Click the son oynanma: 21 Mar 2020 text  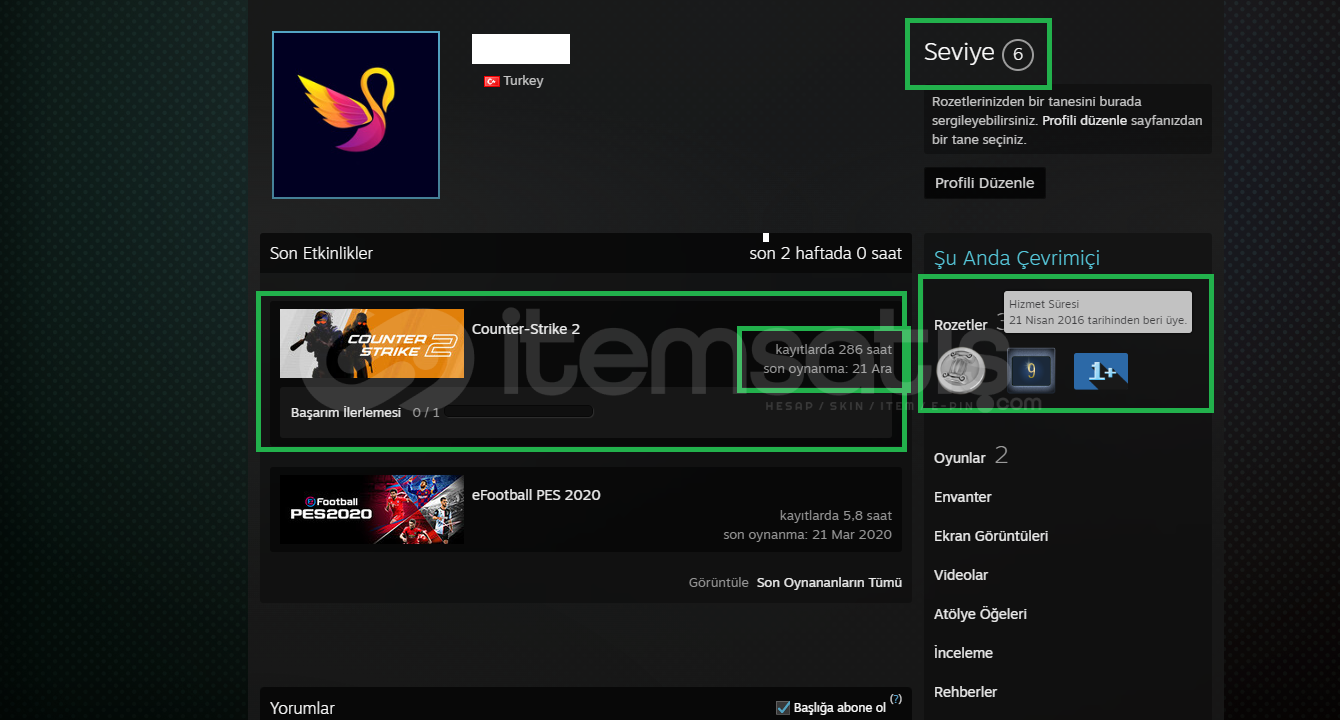(808, 535)
